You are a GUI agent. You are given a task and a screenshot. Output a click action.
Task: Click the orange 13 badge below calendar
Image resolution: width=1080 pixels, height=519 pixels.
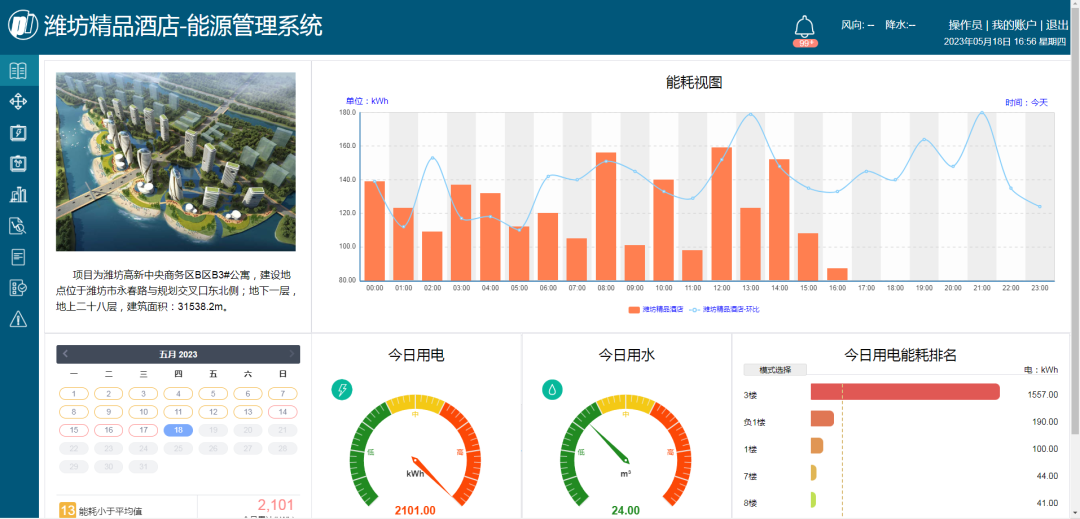point(68,510)
